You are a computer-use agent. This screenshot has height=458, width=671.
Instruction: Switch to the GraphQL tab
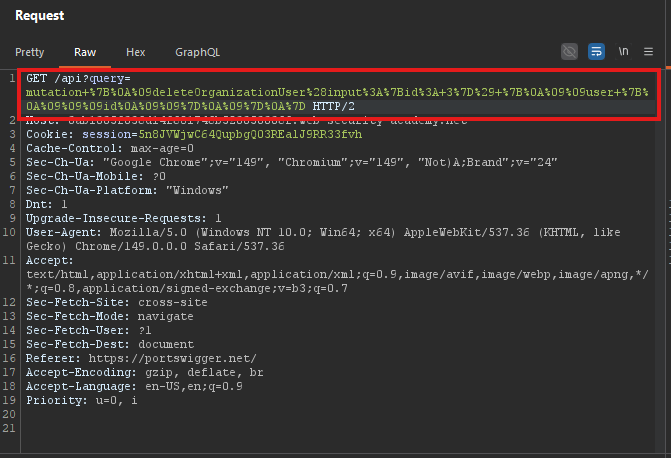[x=197, y=52]
